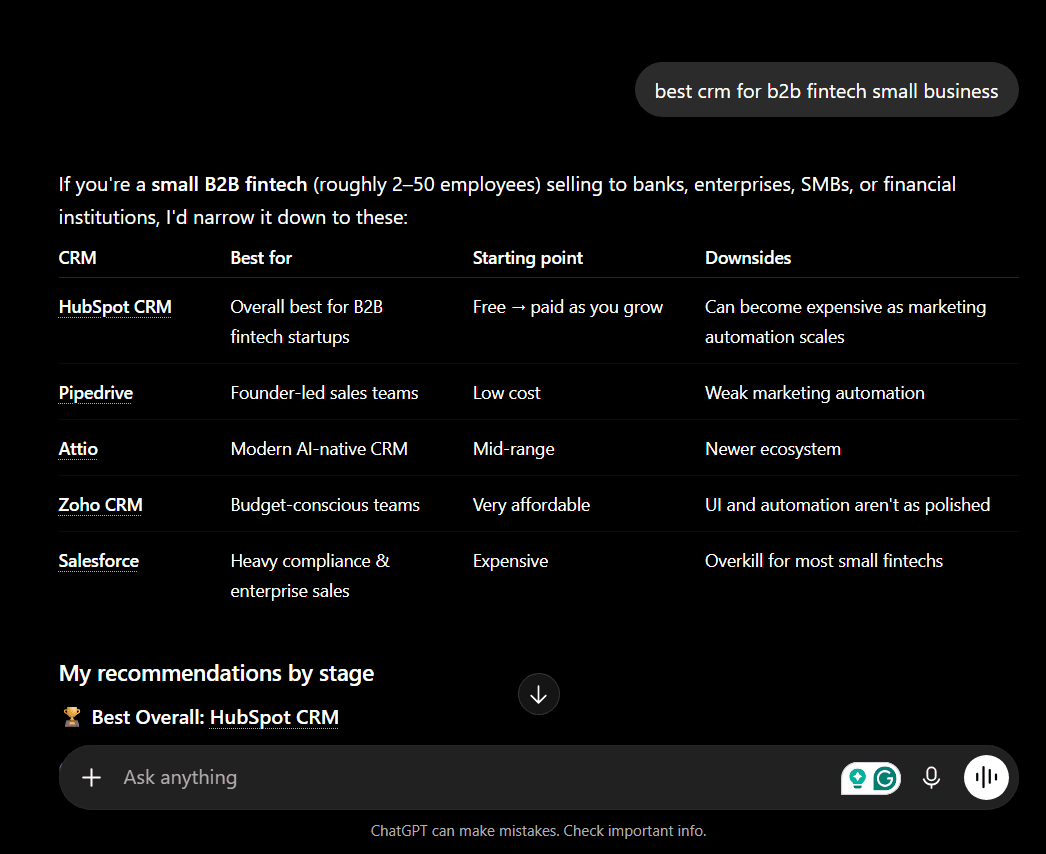Click 'Overkill for most small fintechs'
The width and height of the screenshot is (1046, 854).
[x=824, y=561]
